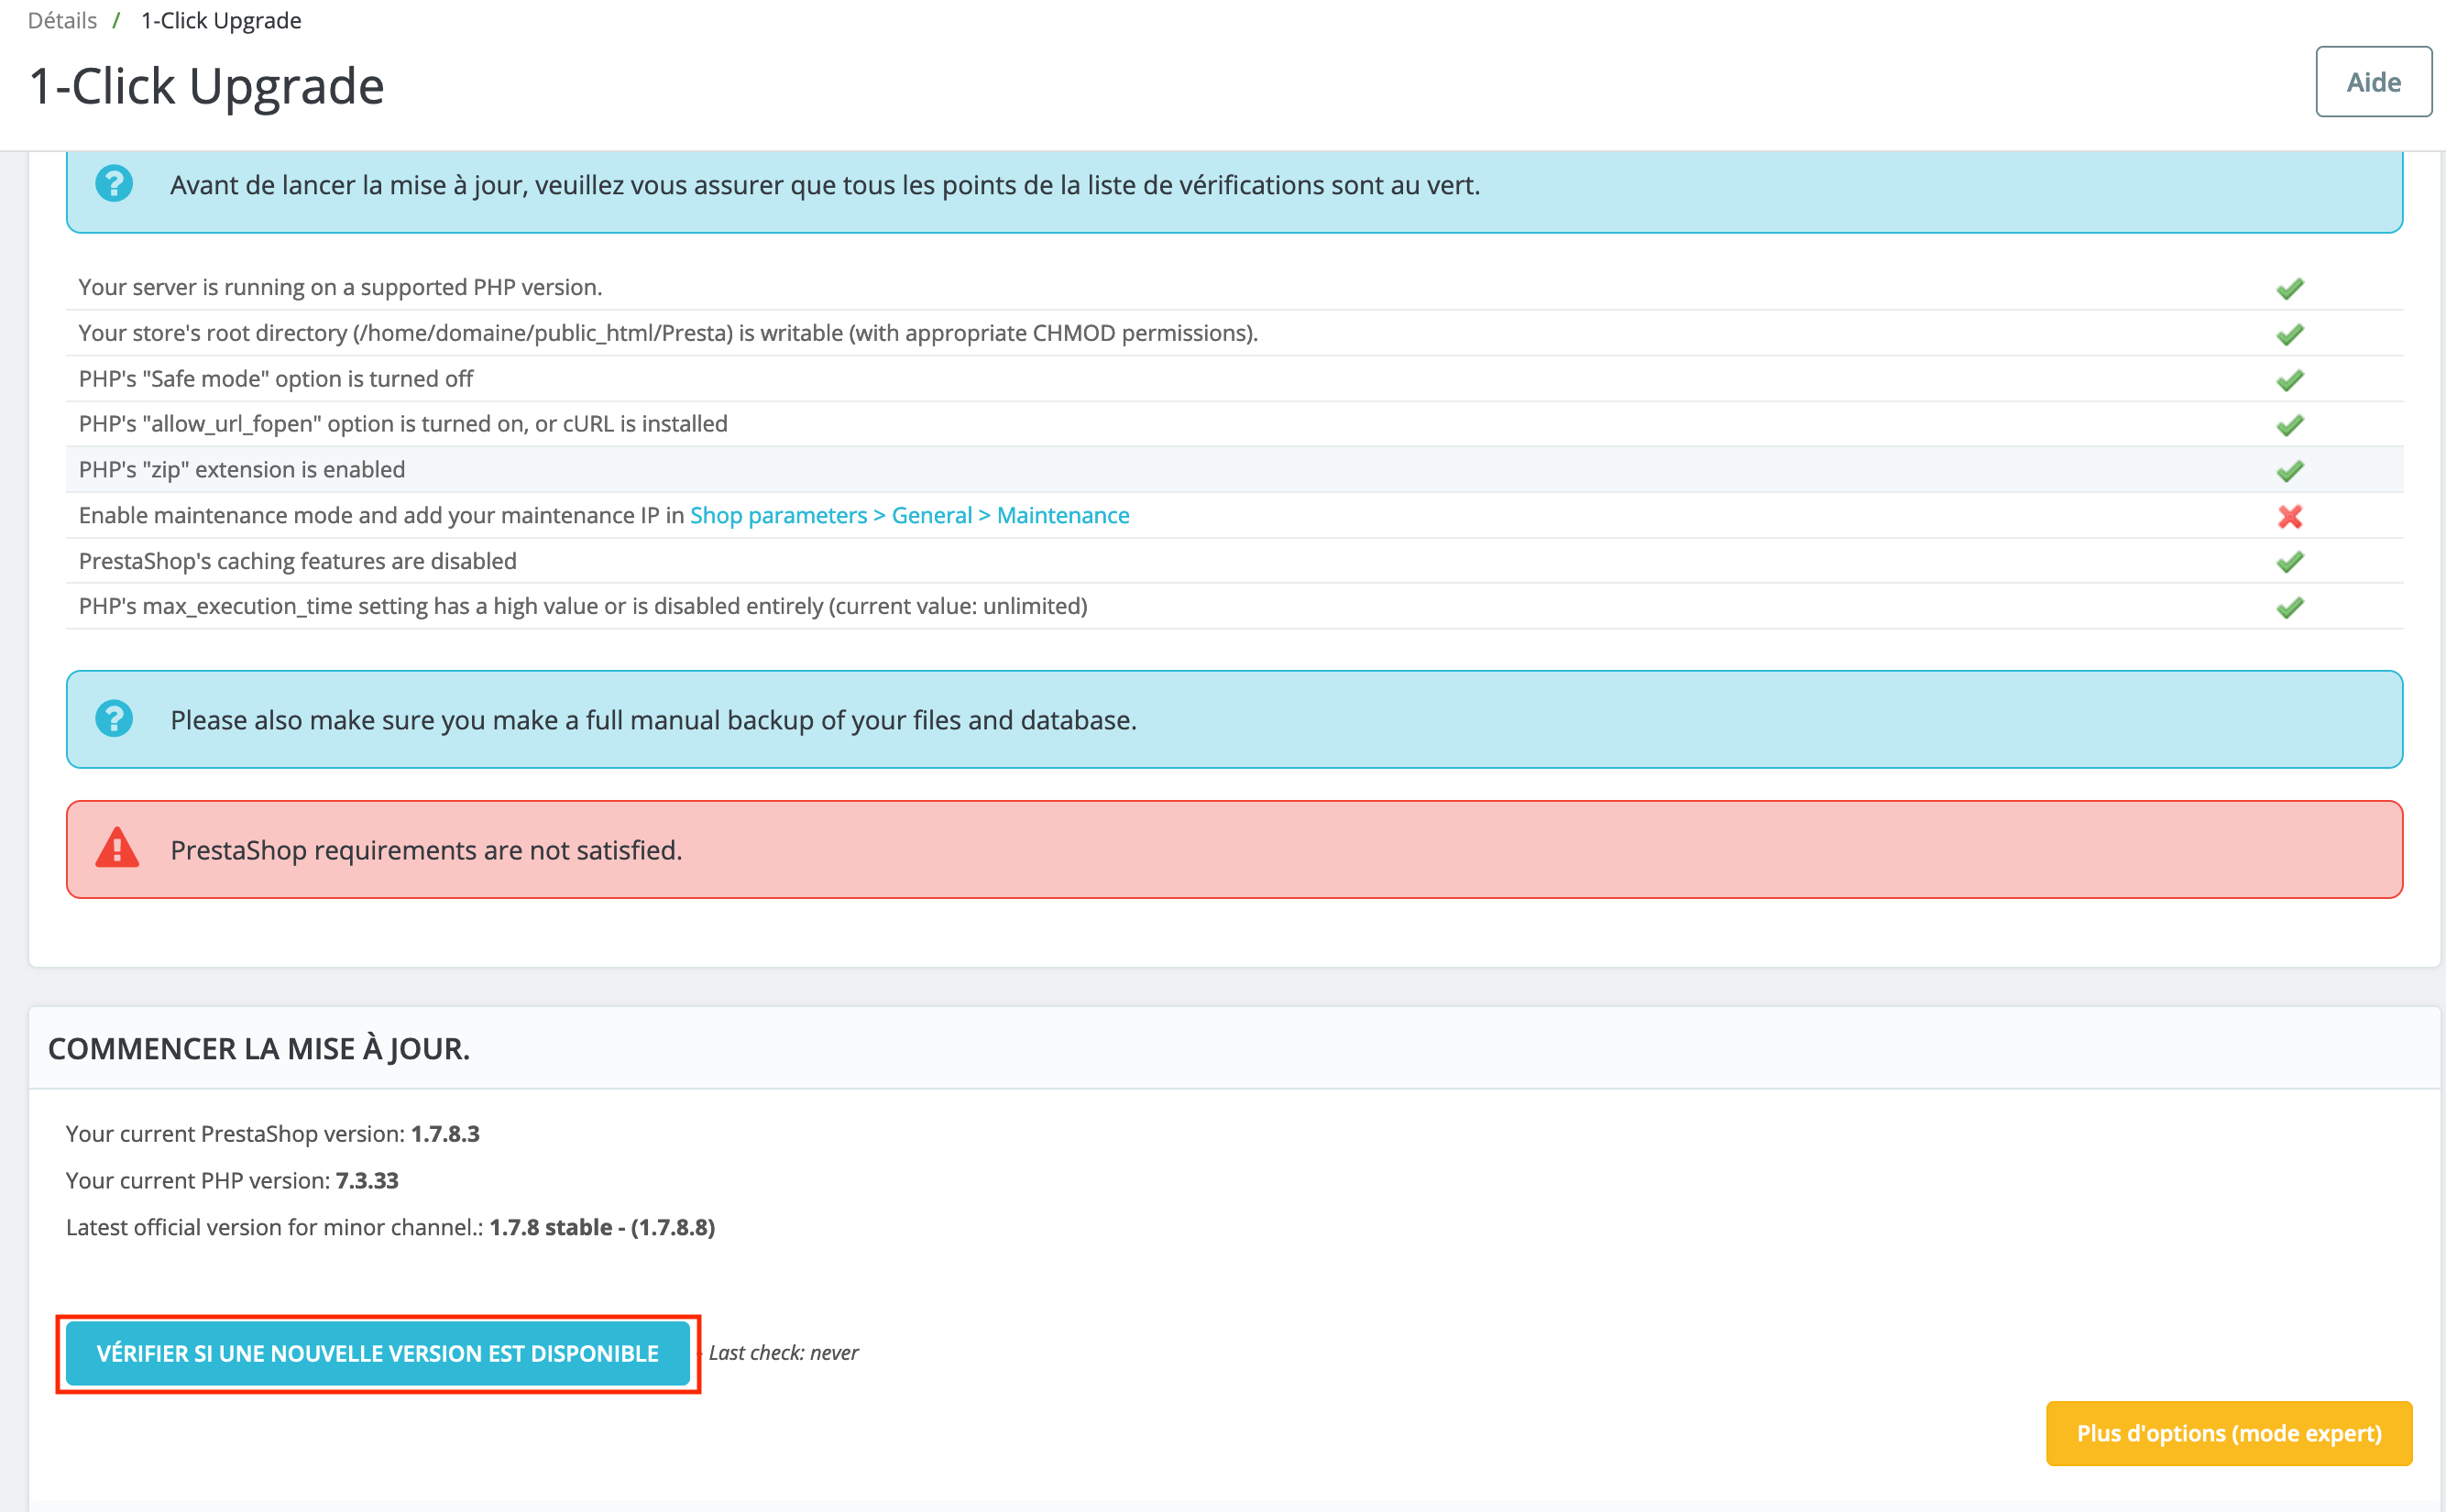Screen dimensions: 2446x1512
Task: Click latest version '1.7.8 stable - (1.7.8.8)'
Action: coord(602,1227)
